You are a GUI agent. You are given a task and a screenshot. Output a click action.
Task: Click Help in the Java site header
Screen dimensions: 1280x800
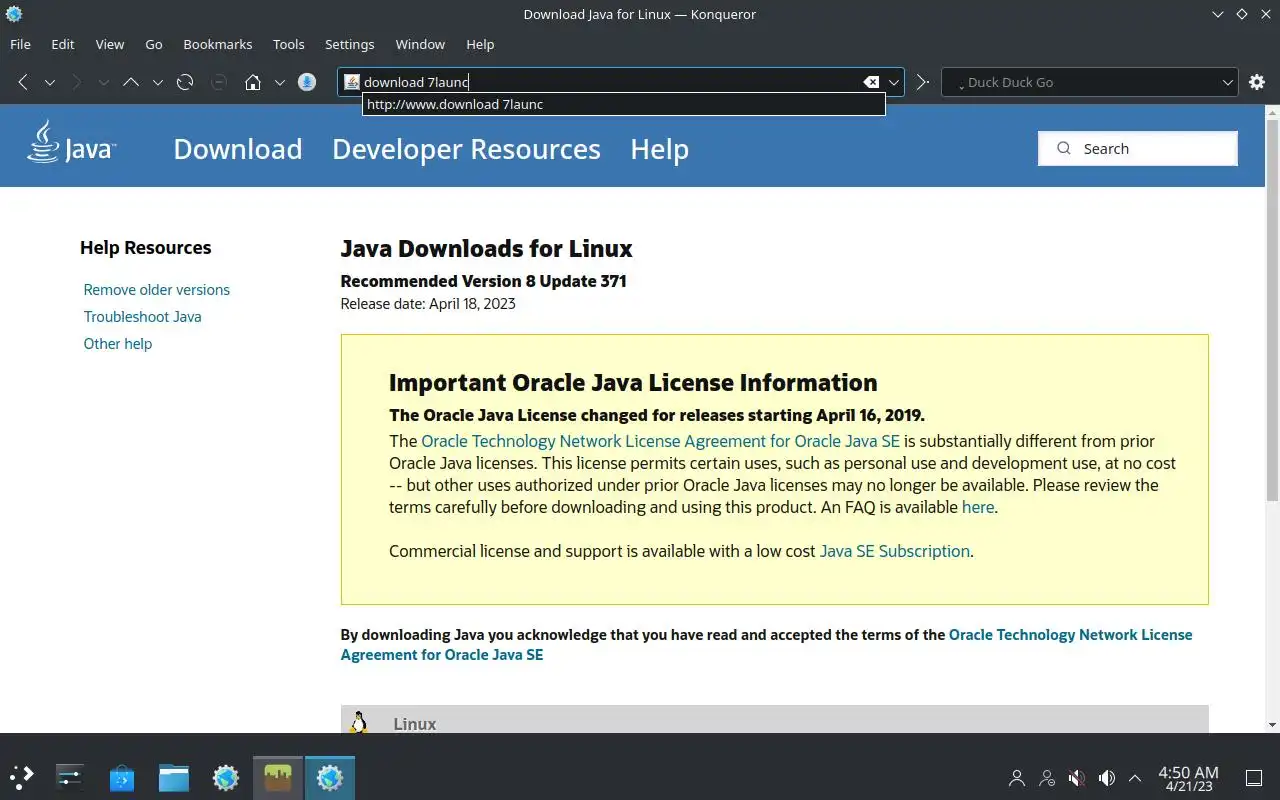point(659,149)
